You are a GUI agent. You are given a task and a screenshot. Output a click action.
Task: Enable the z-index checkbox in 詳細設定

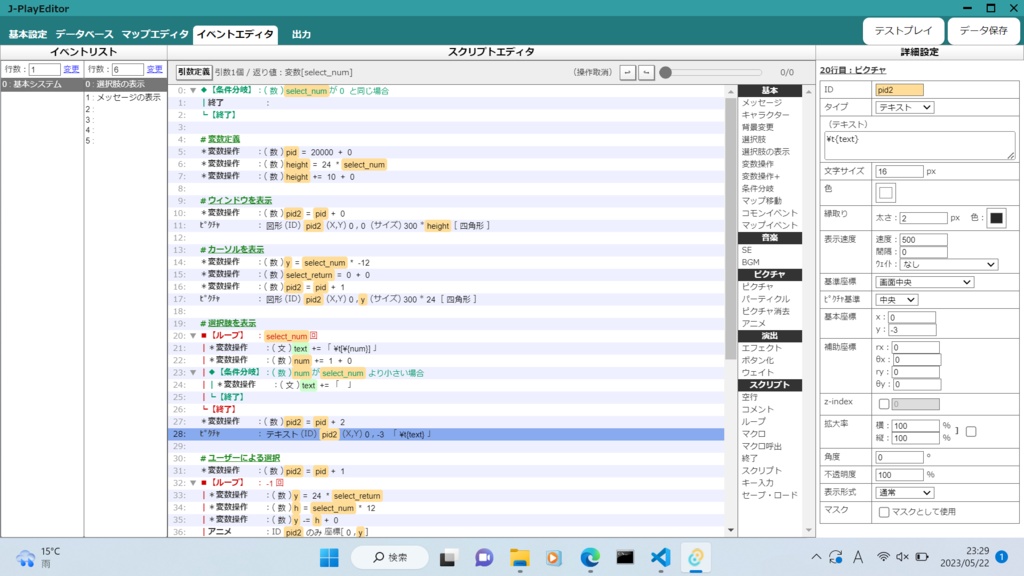tap(884, 403)
